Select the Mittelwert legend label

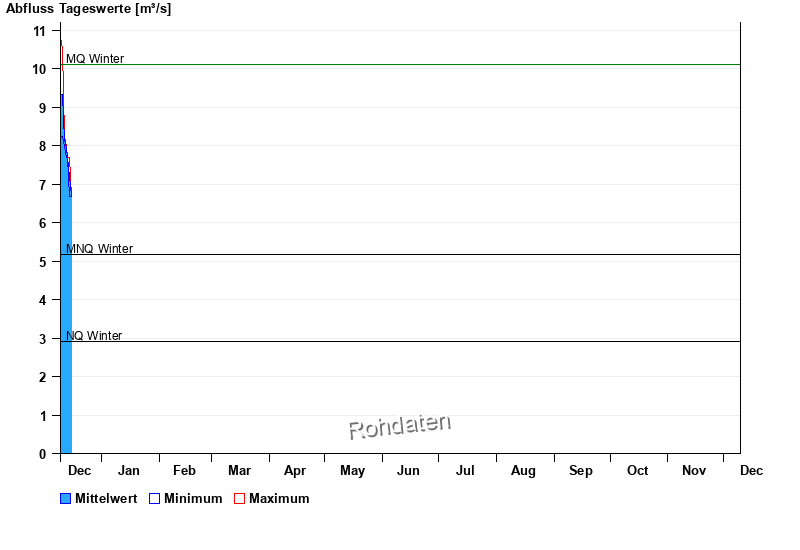tap(106, 499)
